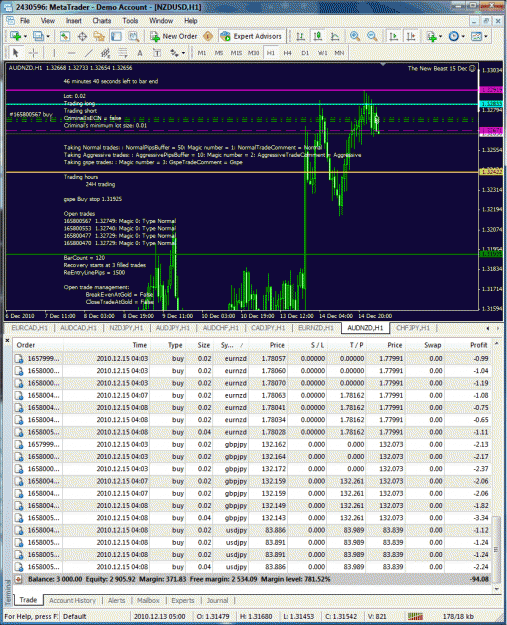Toggle the Data Window crosshair-circle icon

click(82, 36)
